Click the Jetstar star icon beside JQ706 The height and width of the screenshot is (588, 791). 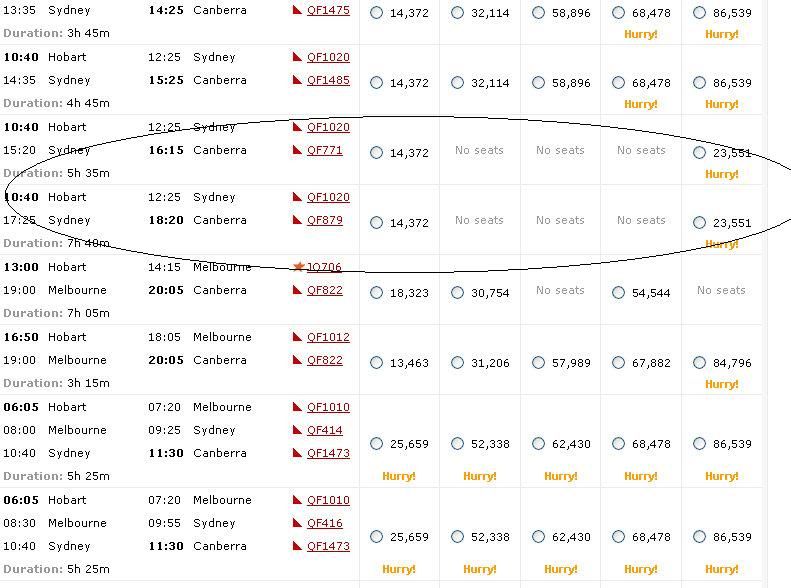tap(298, 266)
